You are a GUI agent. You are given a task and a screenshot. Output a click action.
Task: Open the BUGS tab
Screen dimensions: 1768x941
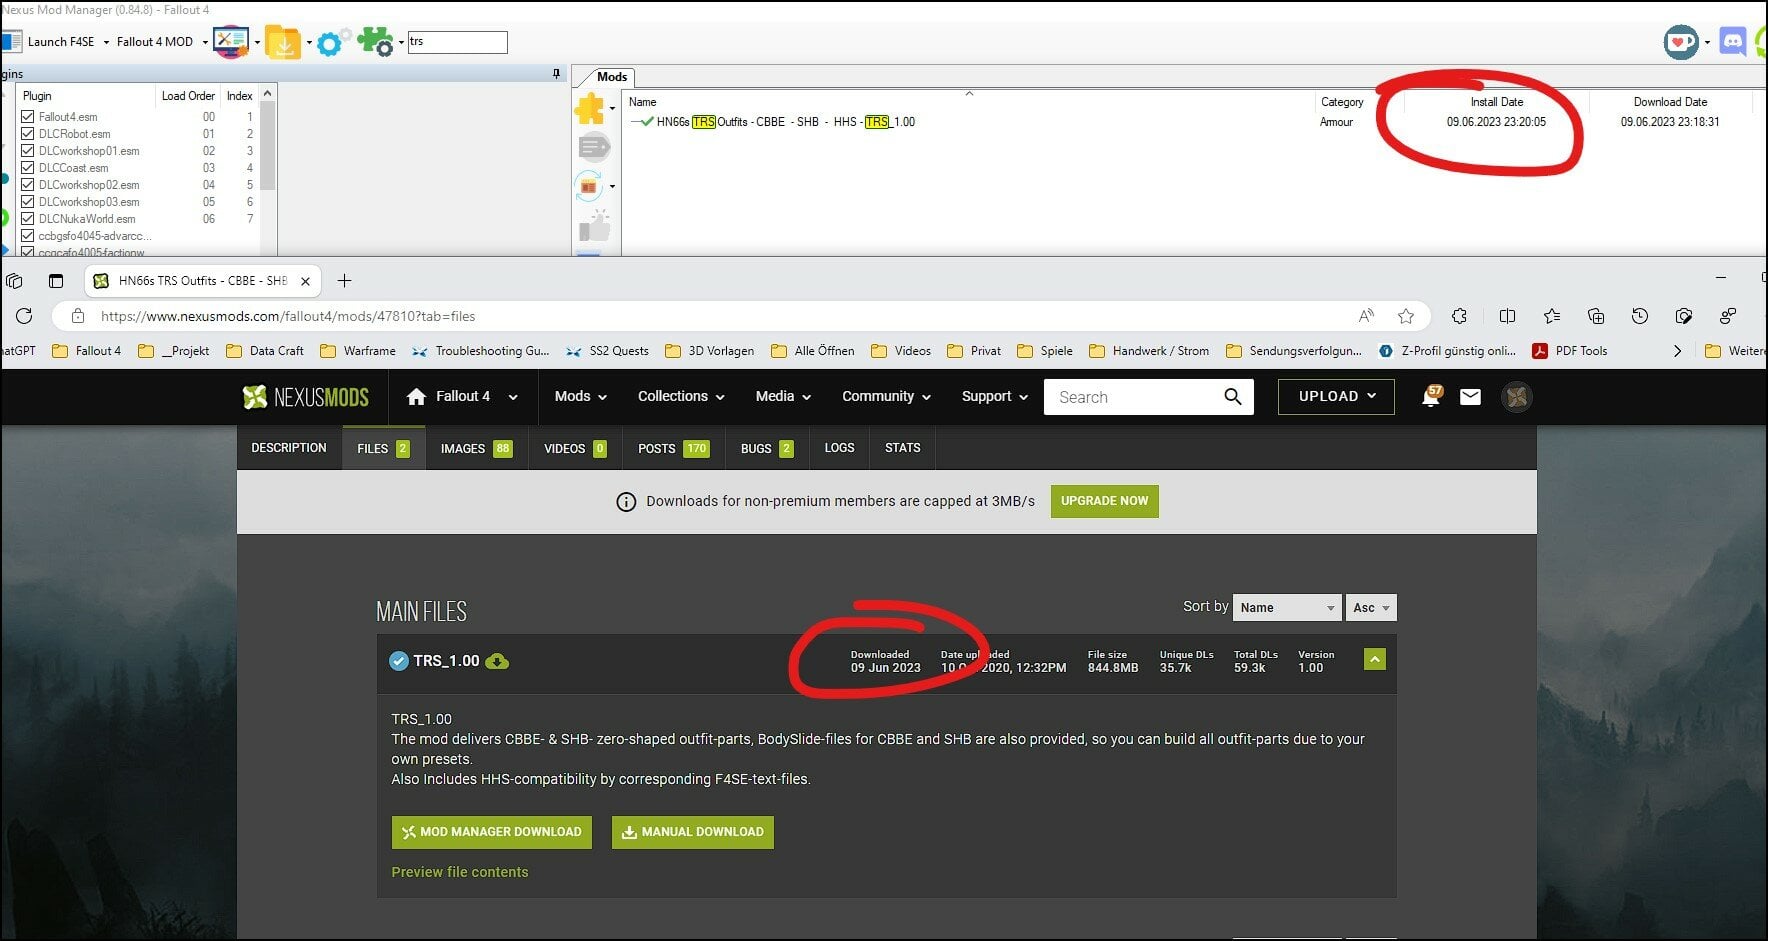point(767,448)
